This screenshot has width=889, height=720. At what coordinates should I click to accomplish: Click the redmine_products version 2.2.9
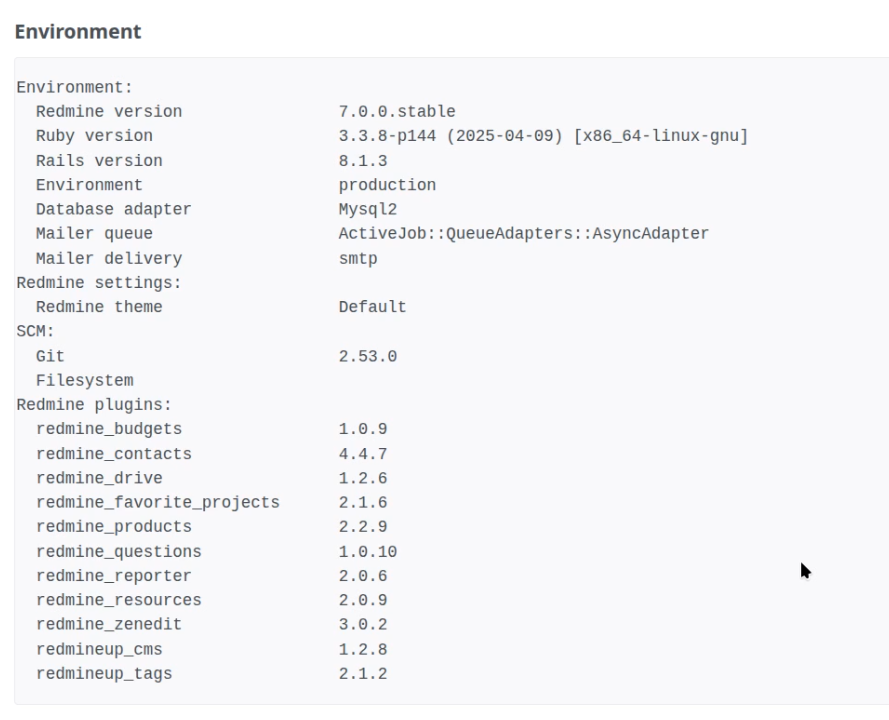tap(363, 528)
